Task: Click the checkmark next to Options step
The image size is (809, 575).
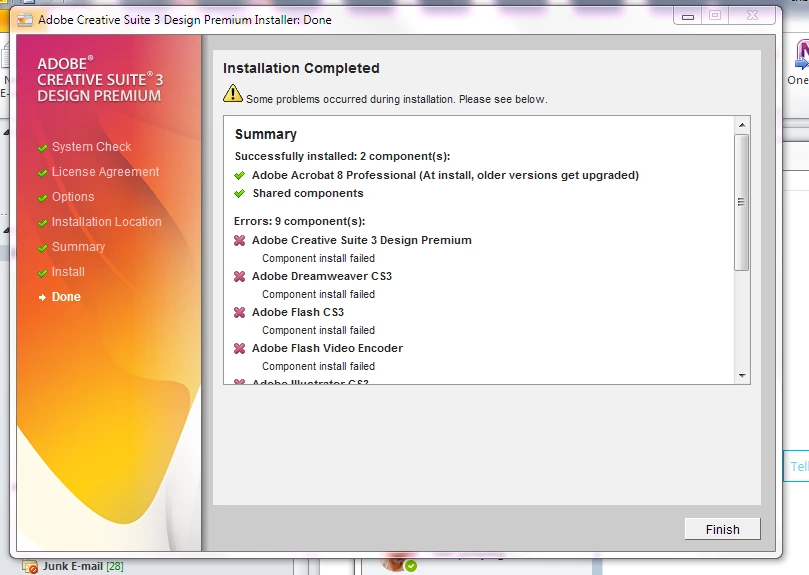Action: coord(42,198)
